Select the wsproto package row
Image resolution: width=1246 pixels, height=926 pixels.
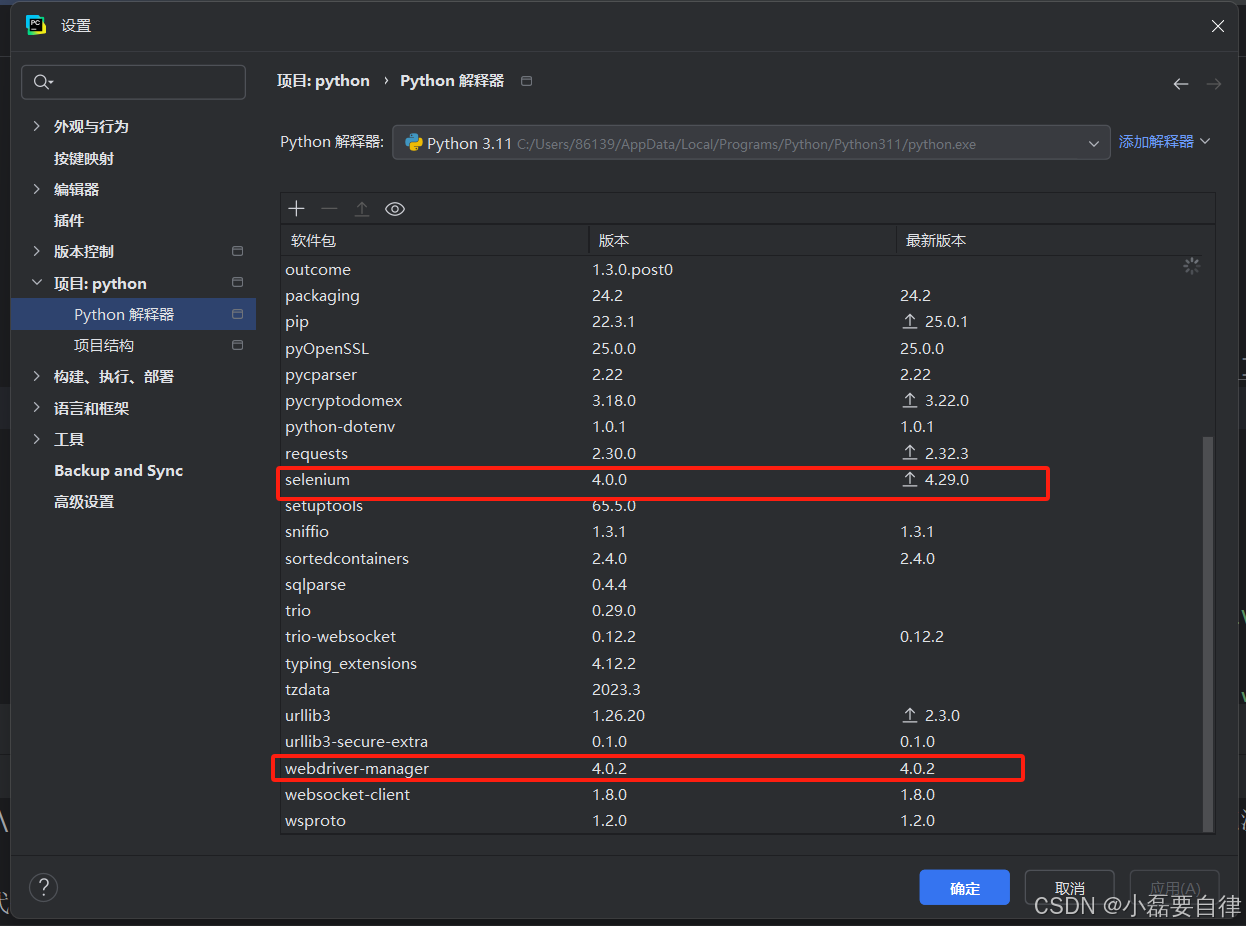pyautogui.click(x=741, y=820)
